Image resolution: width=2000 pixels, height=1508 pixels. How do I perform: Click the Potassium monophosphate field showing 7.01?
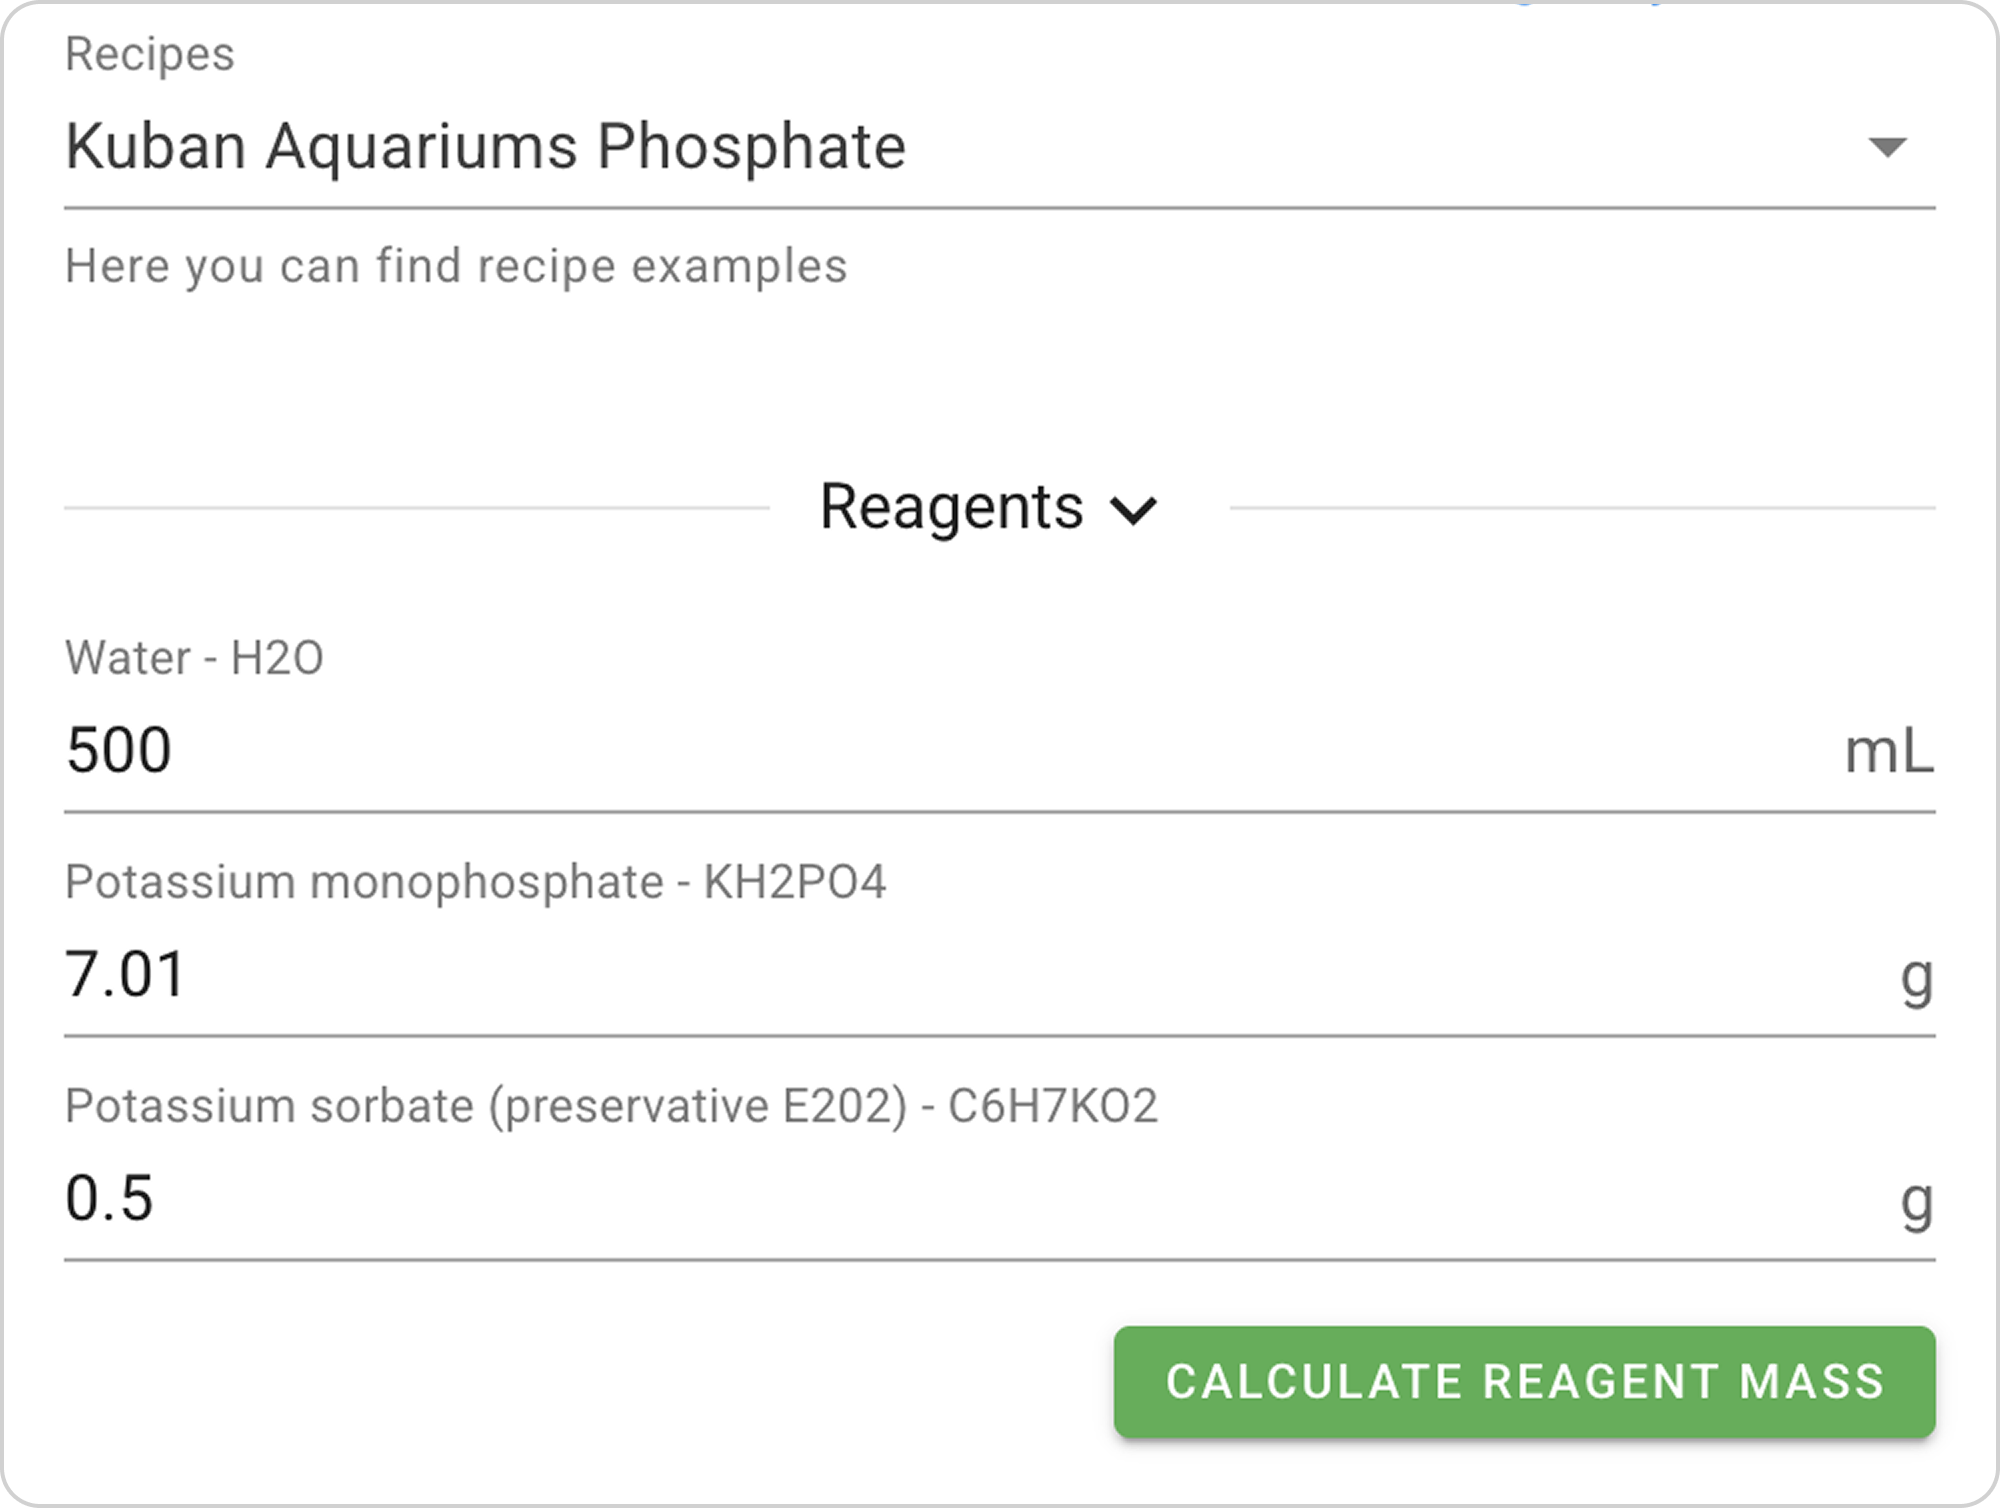click(x=126, y=974)
